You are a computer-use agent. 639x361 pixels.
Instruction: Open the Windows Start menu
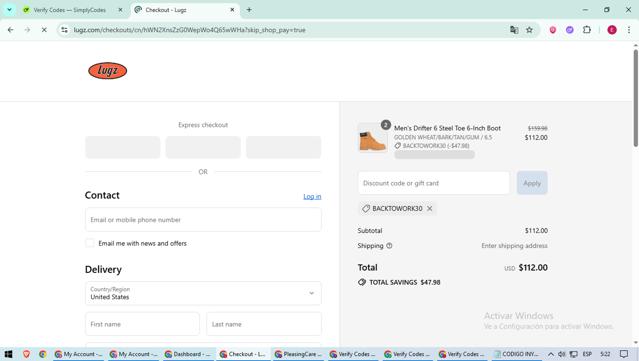pyautogui.click(x=8, y=354)
